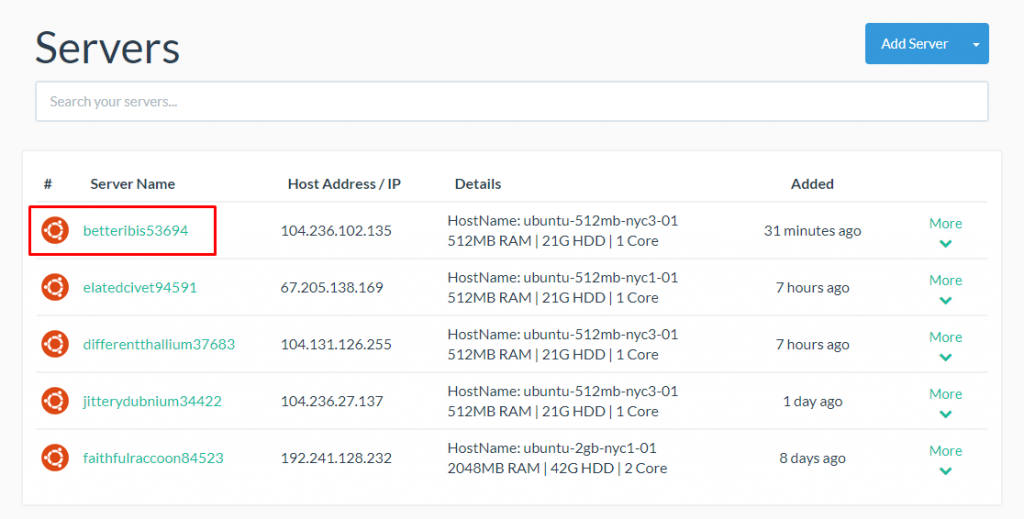The width and height of the screenshot is (1024, 519).
Task: Open the differentthallium37683 server link
Action: coord(159,344)
